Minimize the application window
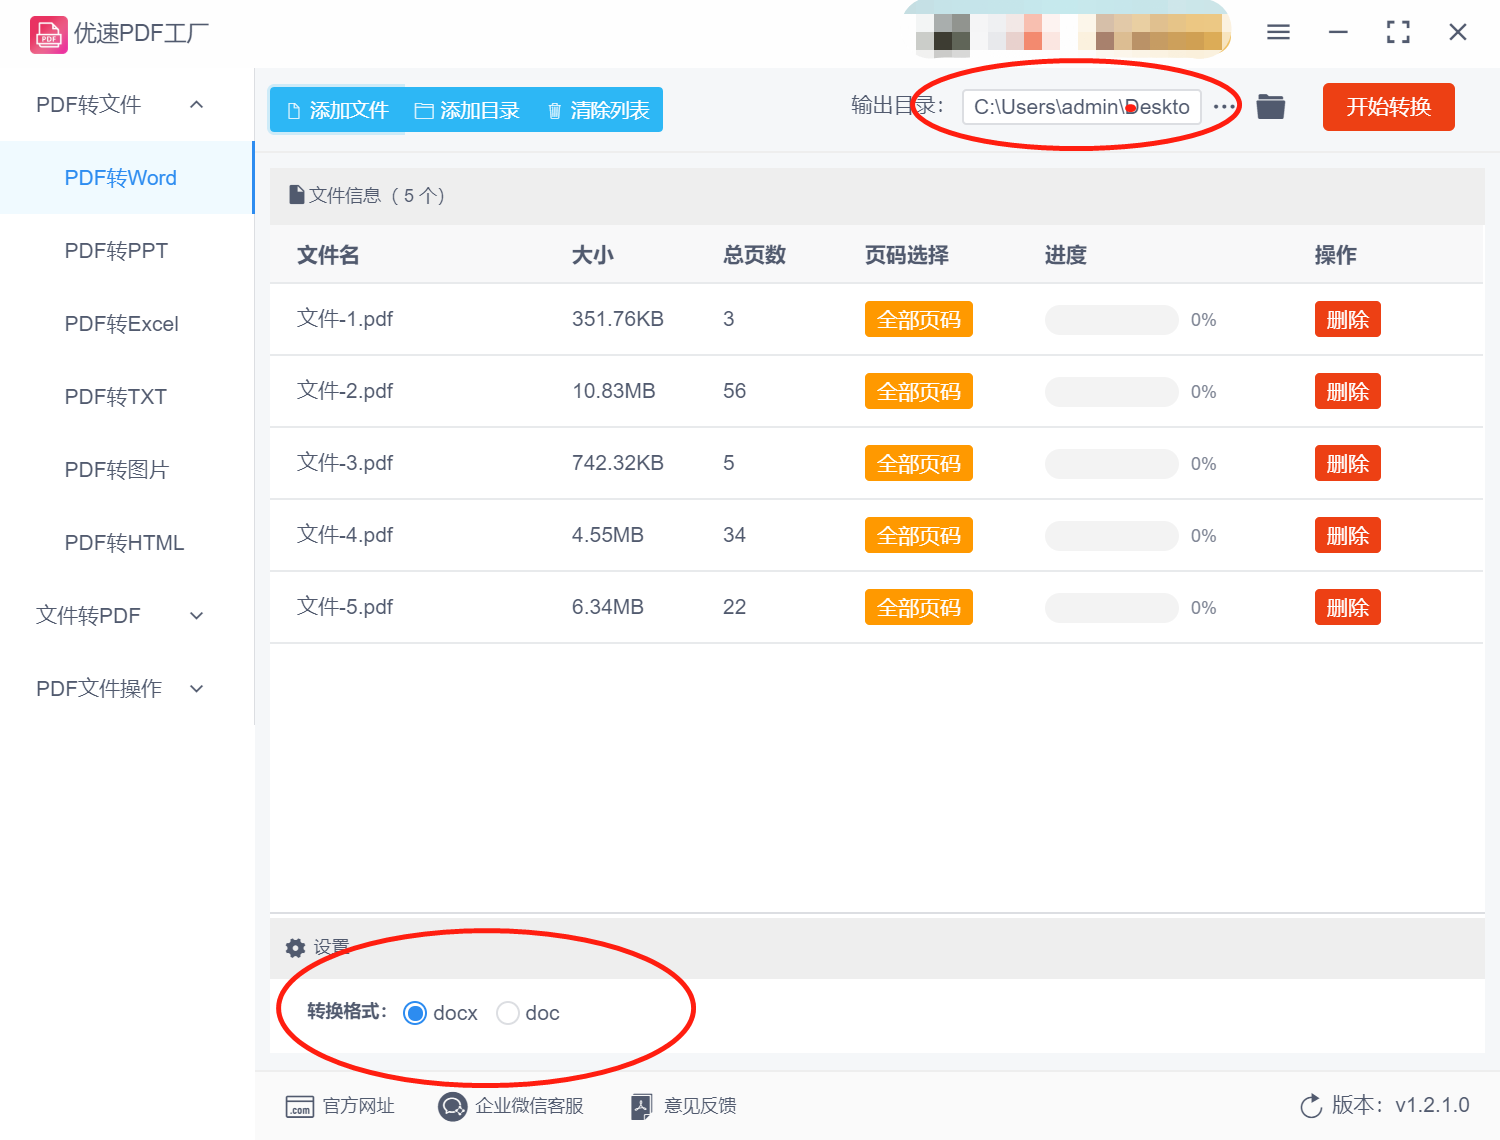 coord(1338,32)
